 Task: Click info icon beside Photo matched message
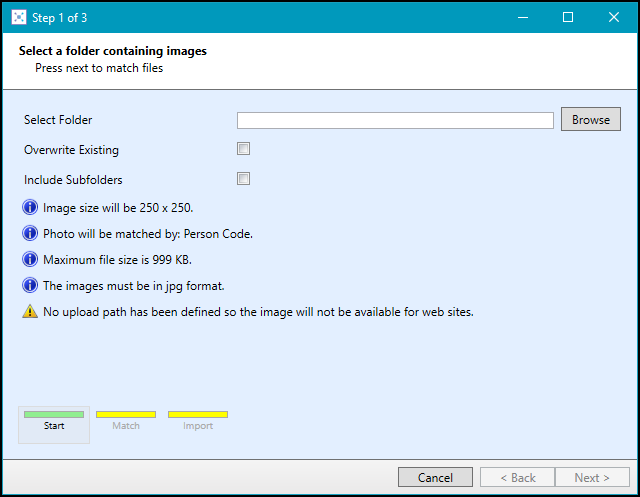[30, 233]
